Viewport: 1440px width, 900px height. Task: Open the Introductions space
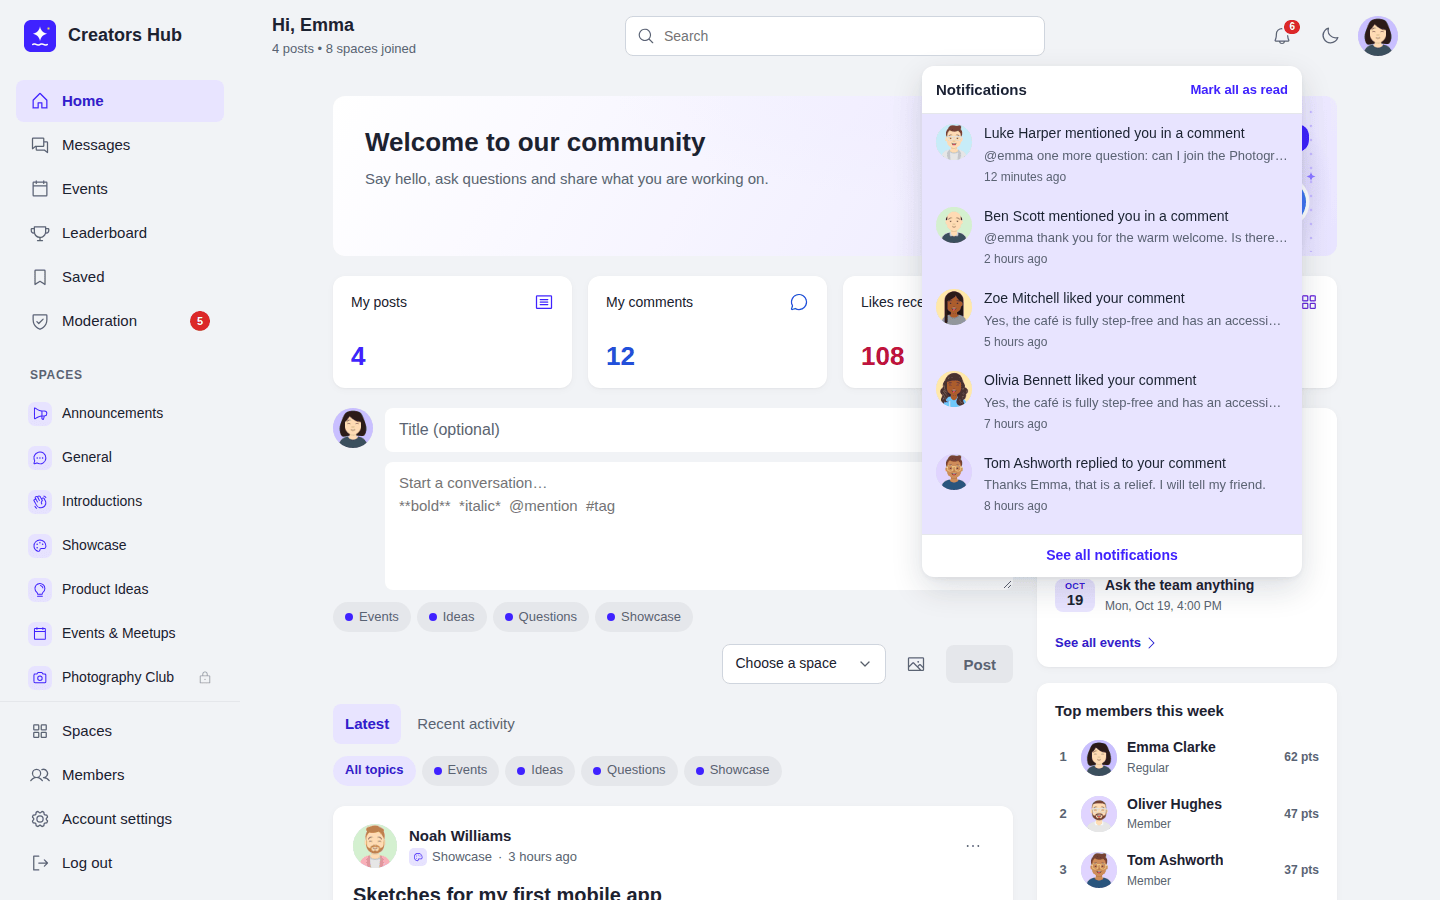pyautogui.click(x=120, y=501)
